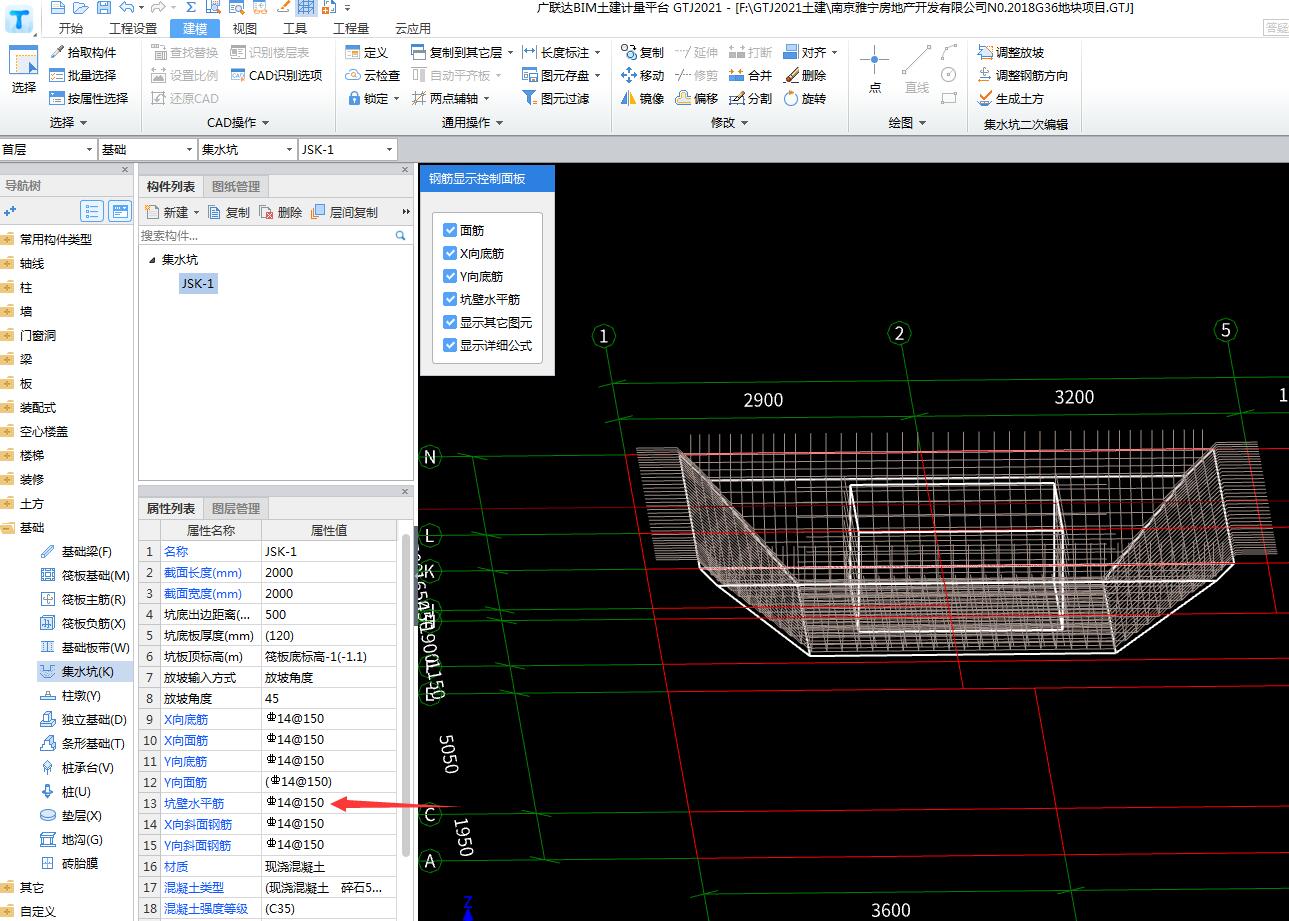Switch to the 图纸管理 tab
Image resolution: width=1289 pixels, height=921 pixels.
[x=236, y=186]
